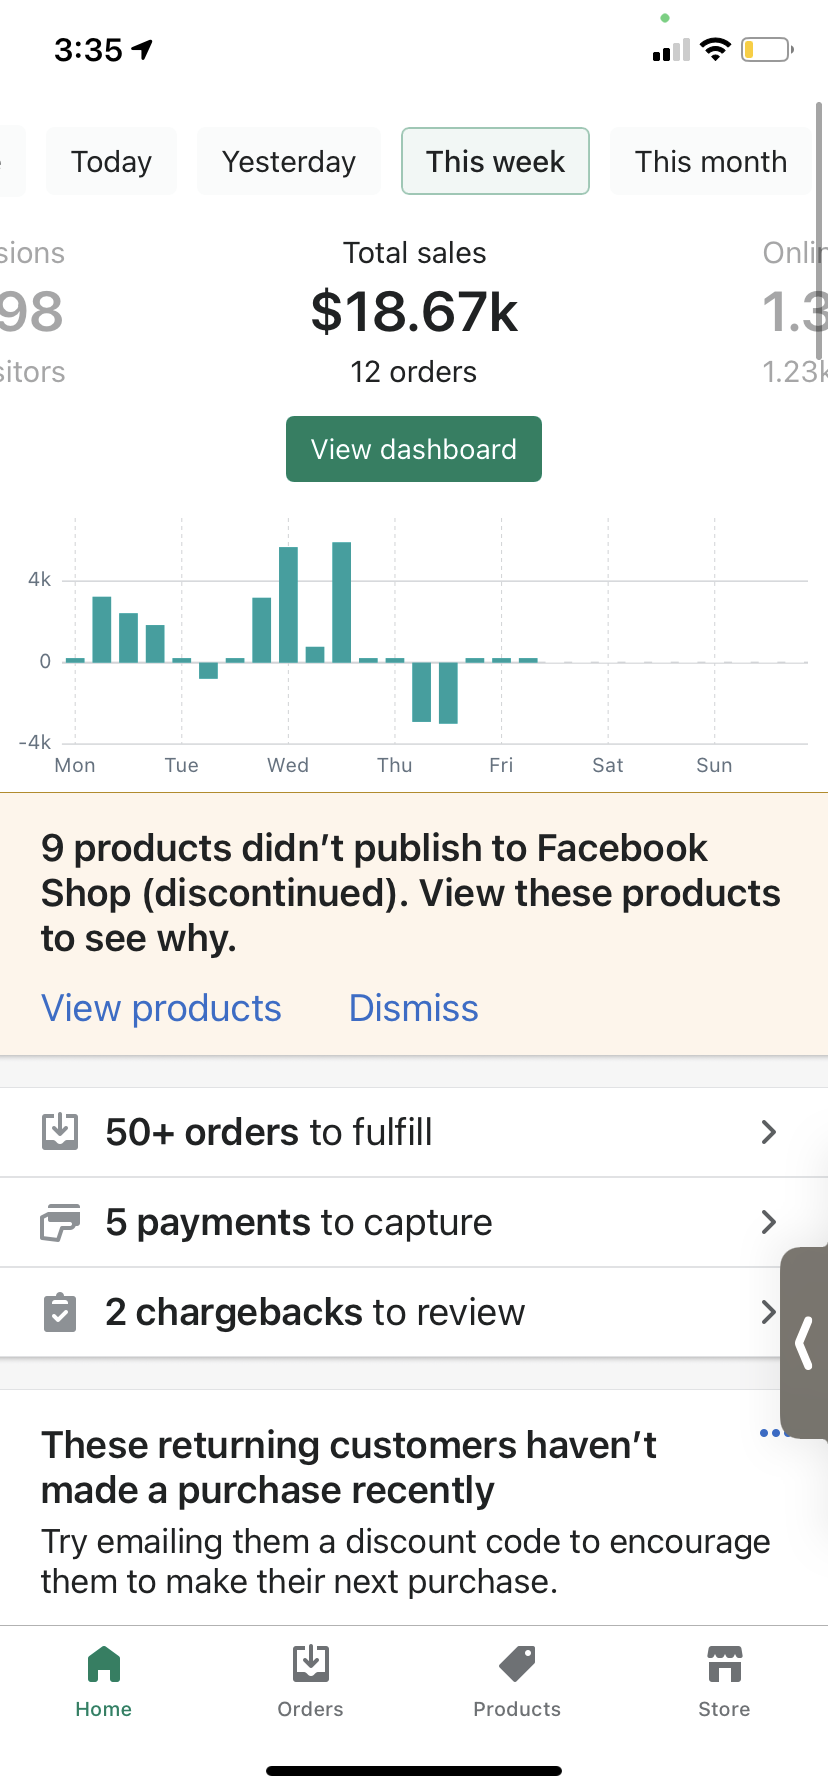Tap the tallest Wednesday sales bar
The image size is (828, 1792).
(342, 602)
